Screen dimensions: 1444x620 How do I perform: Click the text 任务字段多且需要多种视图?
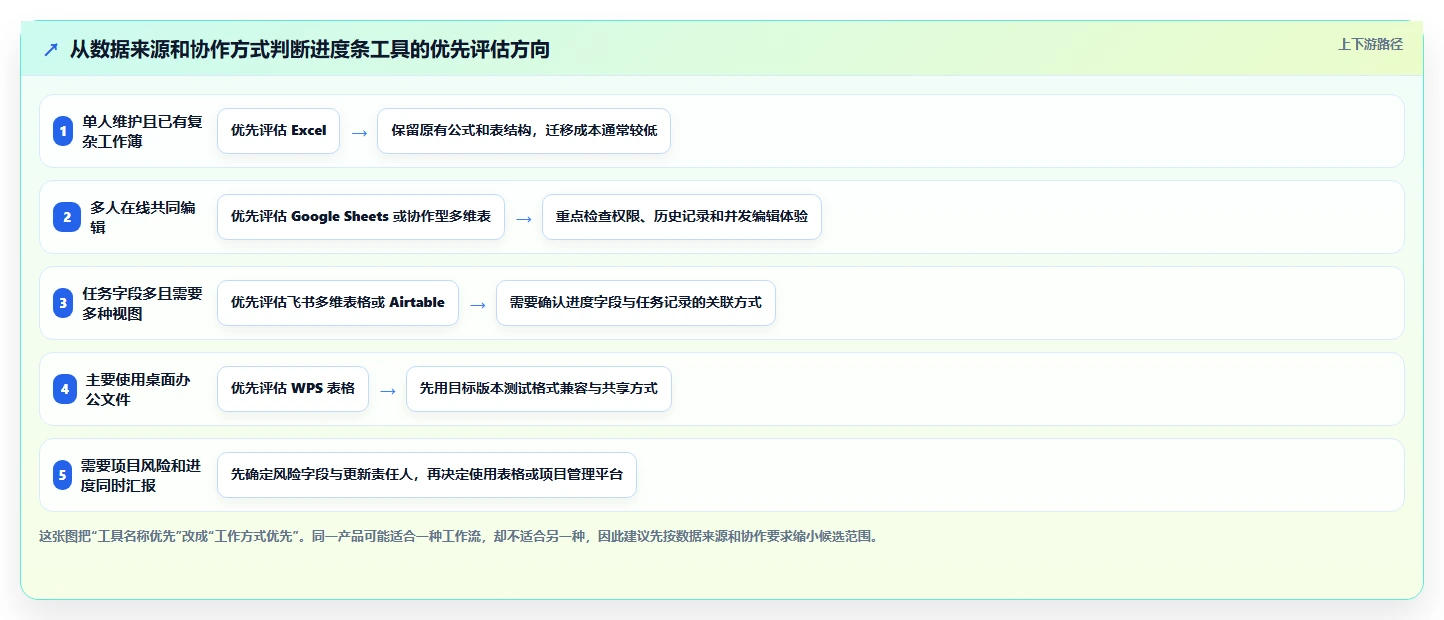(142, 303)
